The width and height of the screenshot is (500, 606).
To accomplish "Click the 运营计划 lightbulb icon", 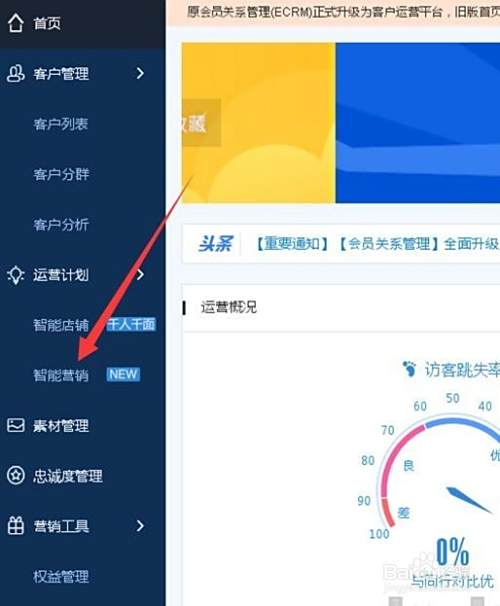I will (x=15, y=275).
